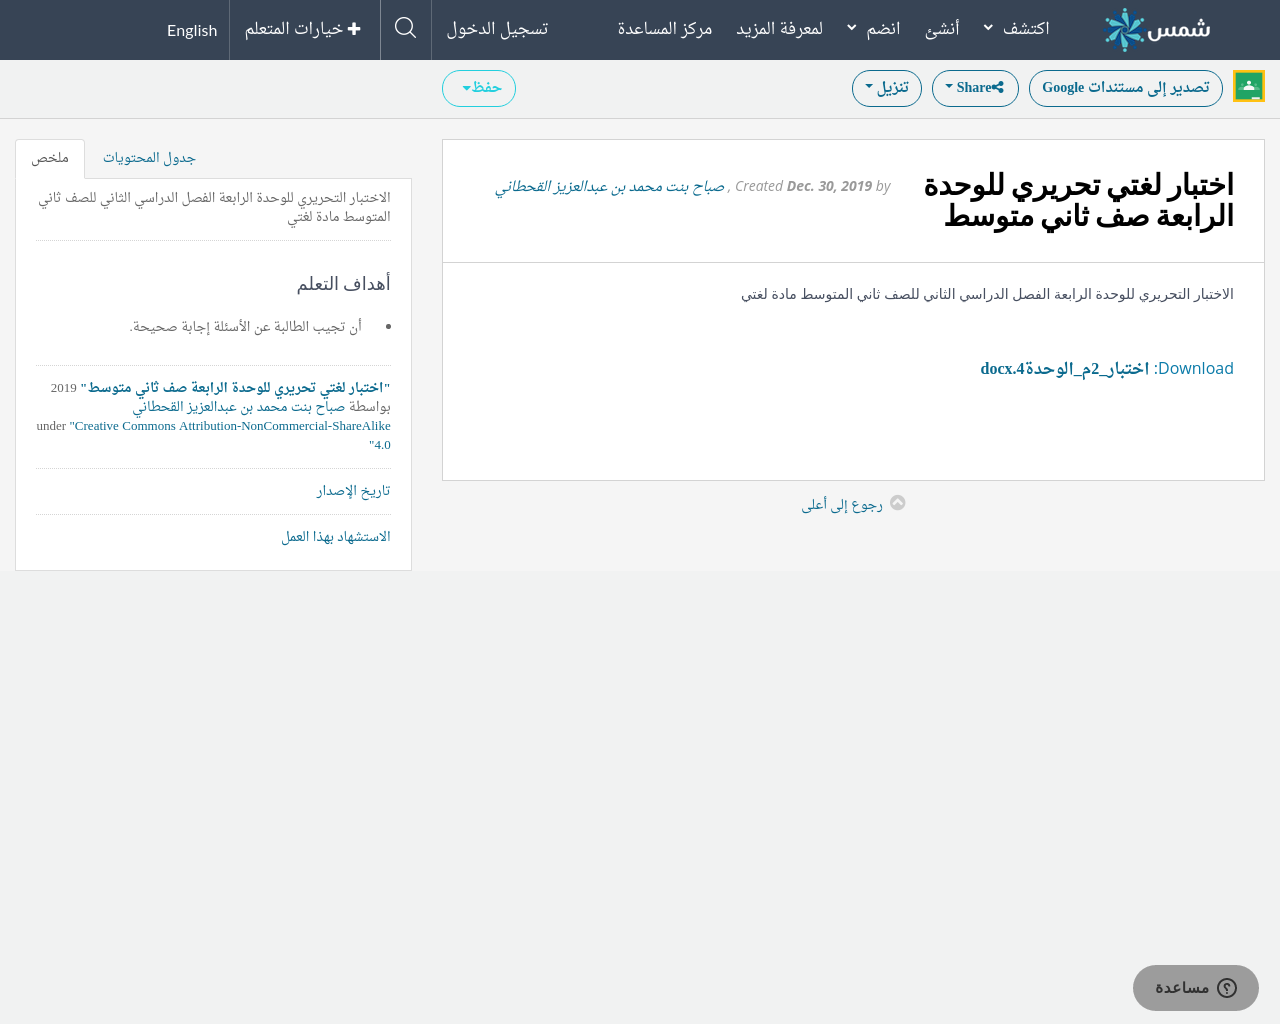Viewport: 1280px width, 1024px height.
Task: Expand خيارات المتعلم learner options
Action: 303,29
